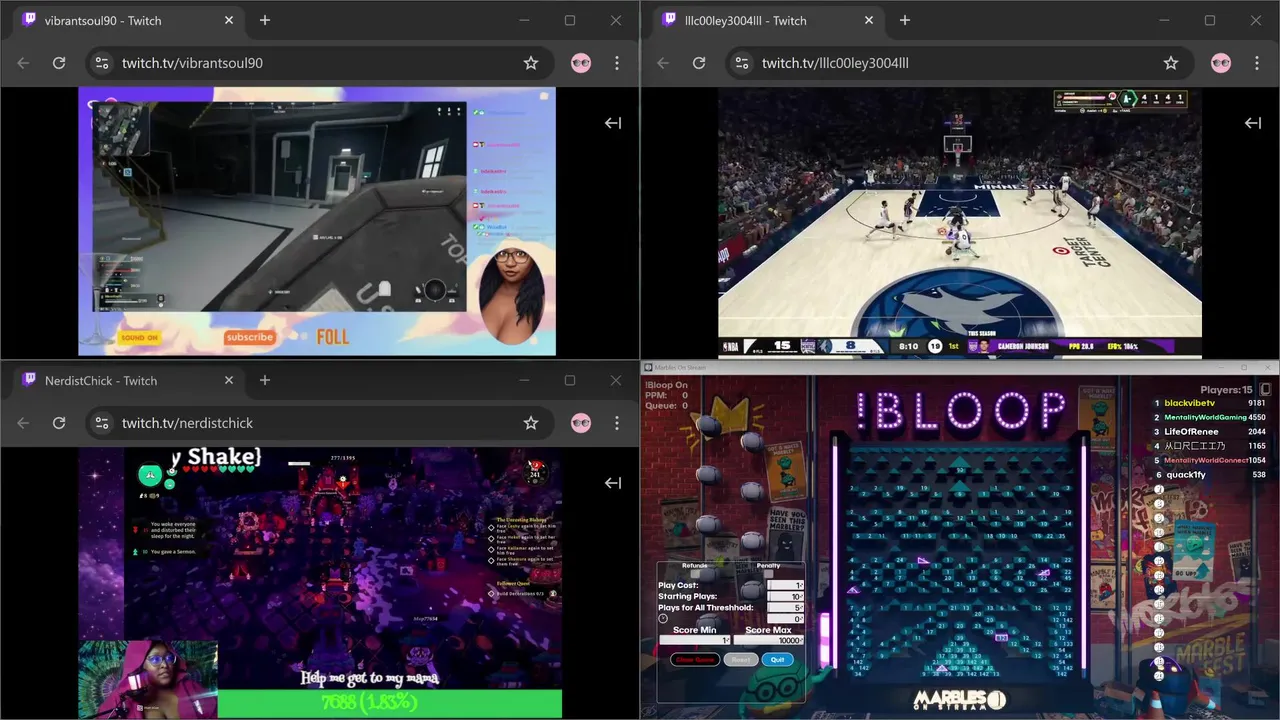Expand chat arrow on vibrantsoul90 stream

tap(613, 123)
